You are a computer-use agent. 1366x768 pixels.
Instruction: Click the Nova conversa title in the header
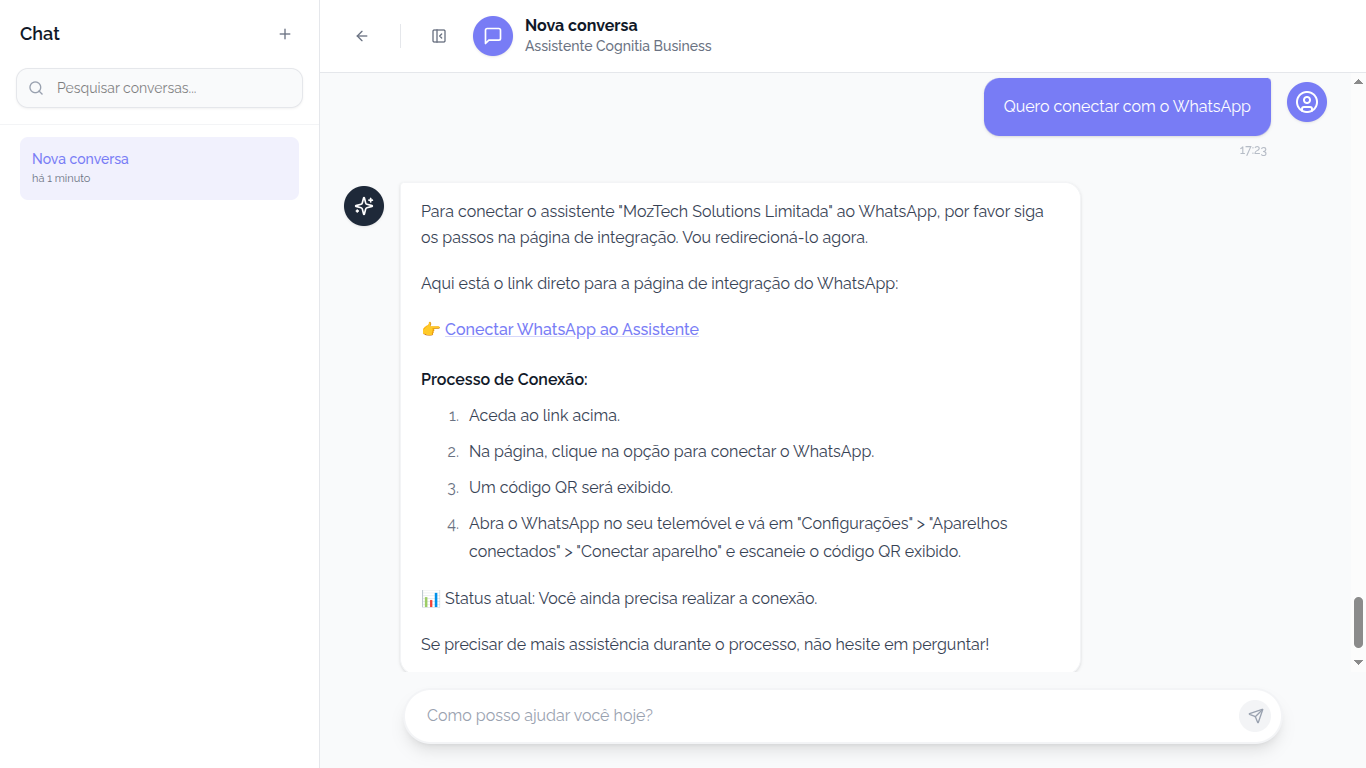[581, 26]
